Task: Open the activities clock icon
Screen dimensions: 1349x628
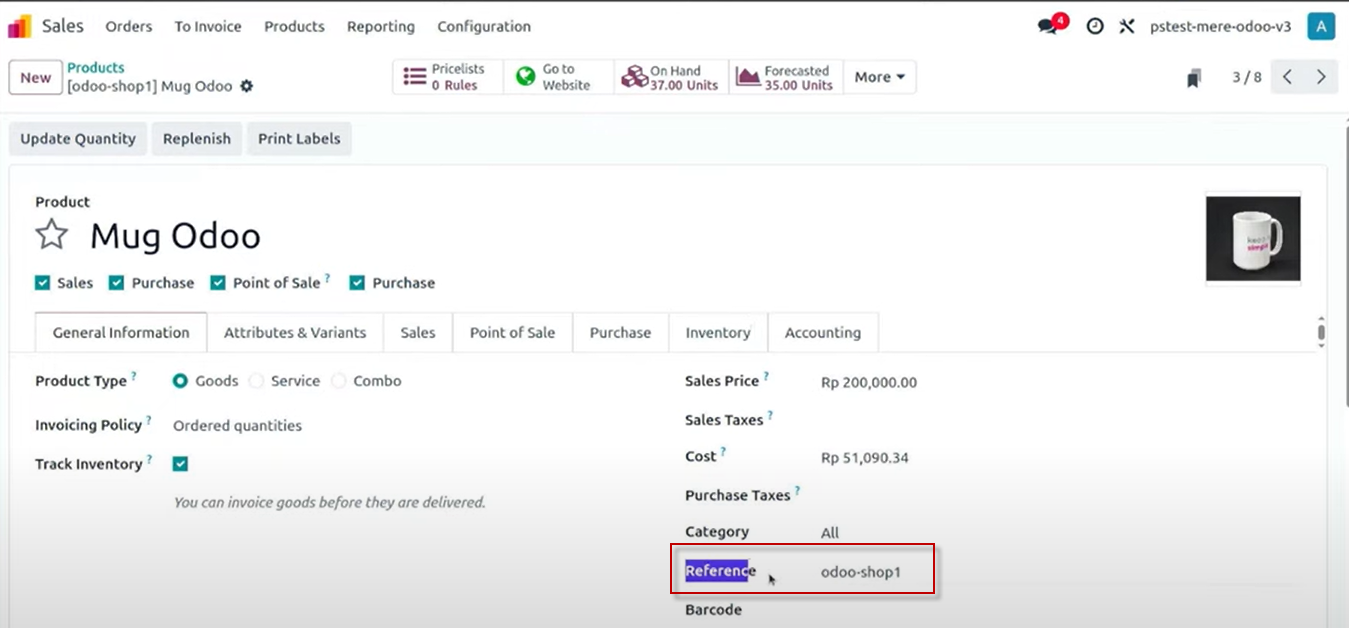Action: [x=1095, y=27]
